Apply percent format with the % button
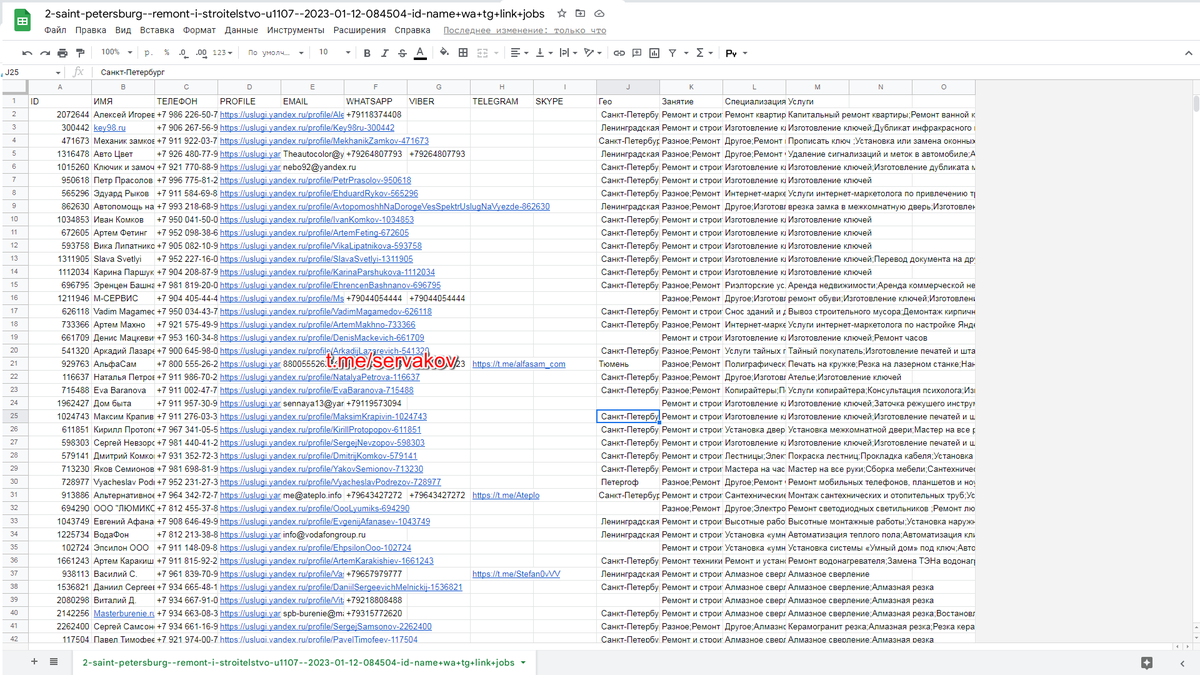 pos(166,52)
